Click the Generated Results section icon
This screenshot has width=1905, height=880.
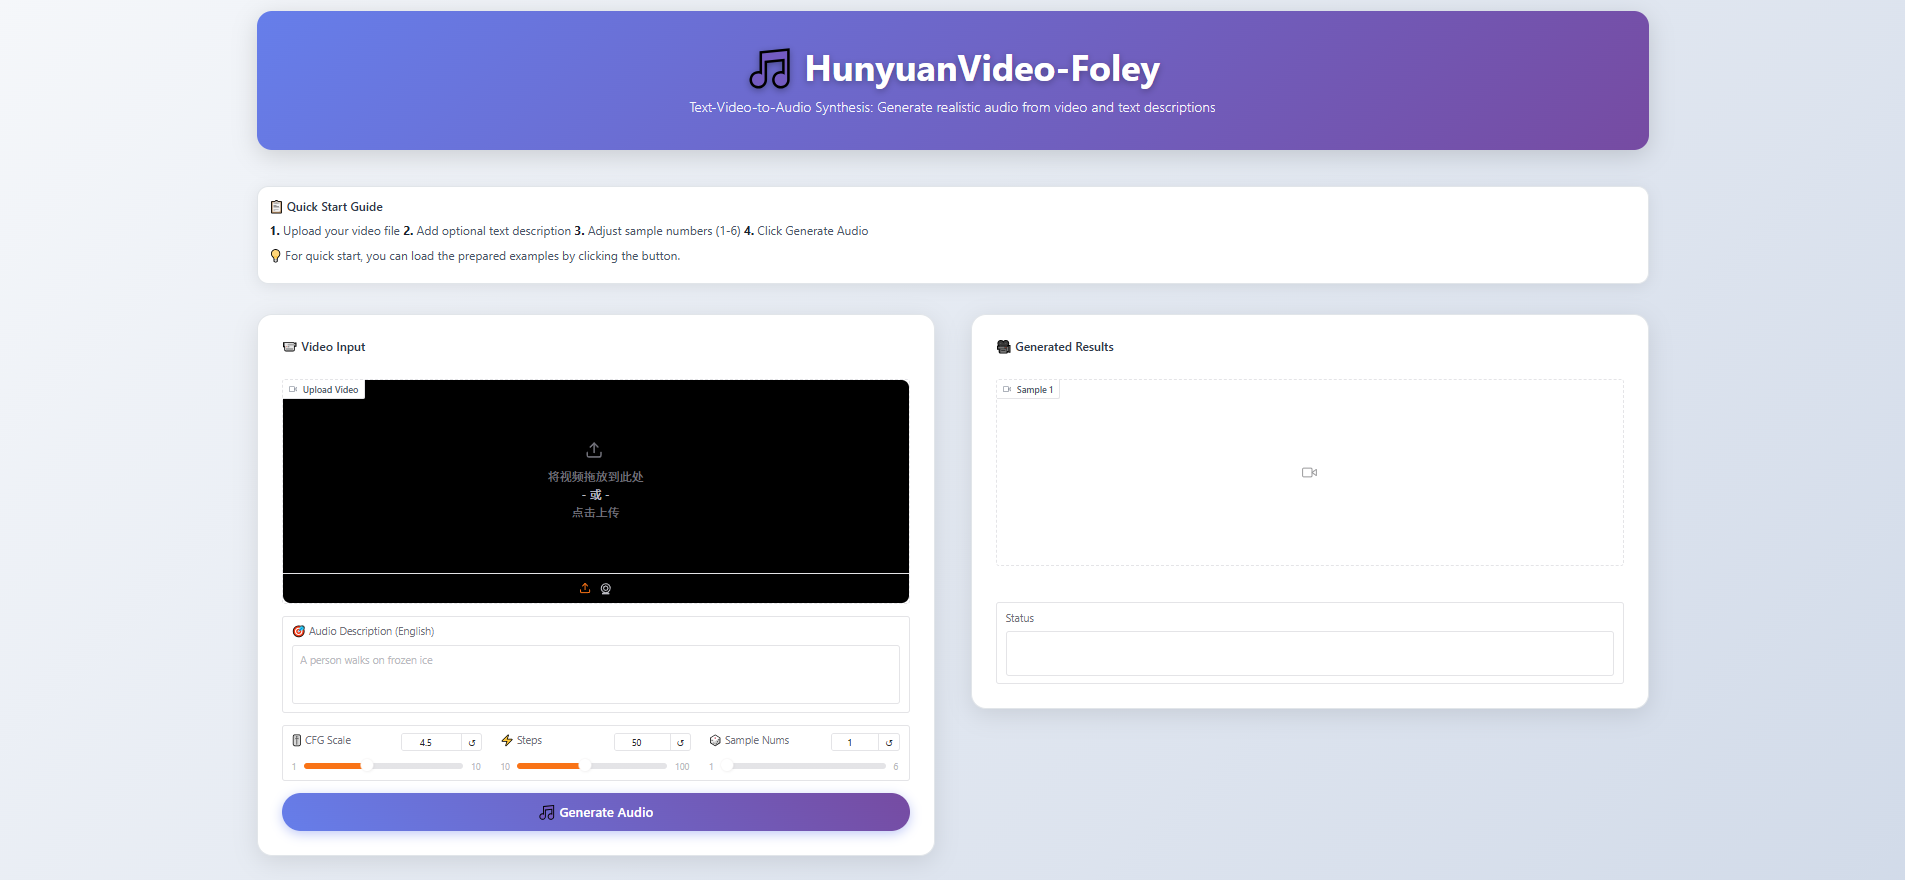(x=1004, y=347)
